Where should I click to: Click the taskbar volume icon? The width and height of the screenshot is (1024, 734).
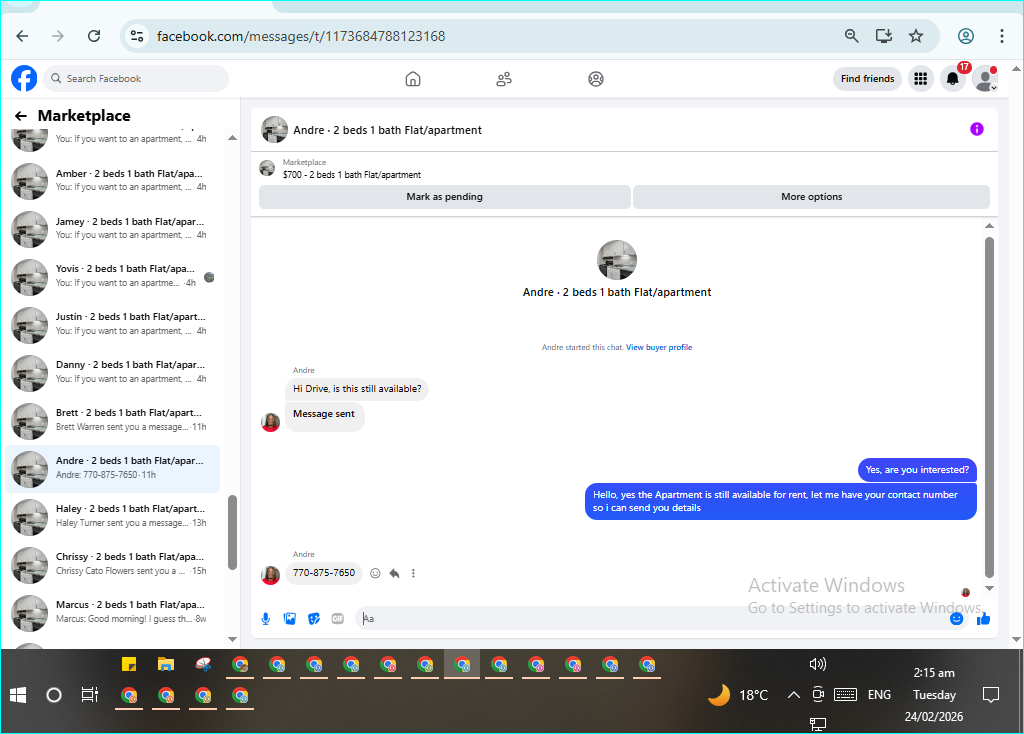coord(818,664)
